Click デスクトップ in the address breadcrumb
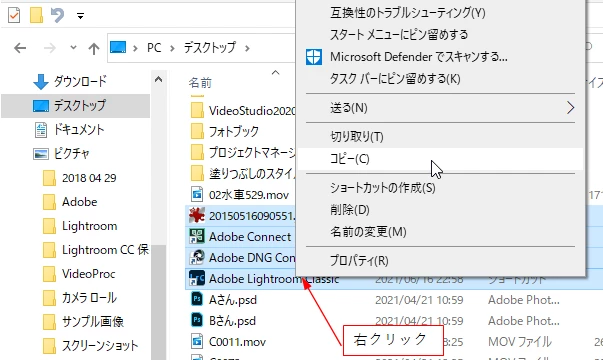This screenshot has width=603, height=360. tap(210, 48)
